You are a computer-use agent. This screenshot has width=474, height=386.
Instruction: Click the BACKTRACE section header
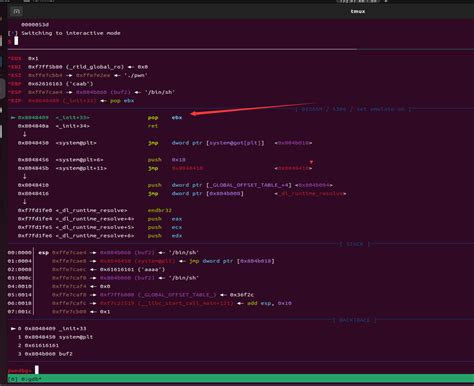click(354, 320)
